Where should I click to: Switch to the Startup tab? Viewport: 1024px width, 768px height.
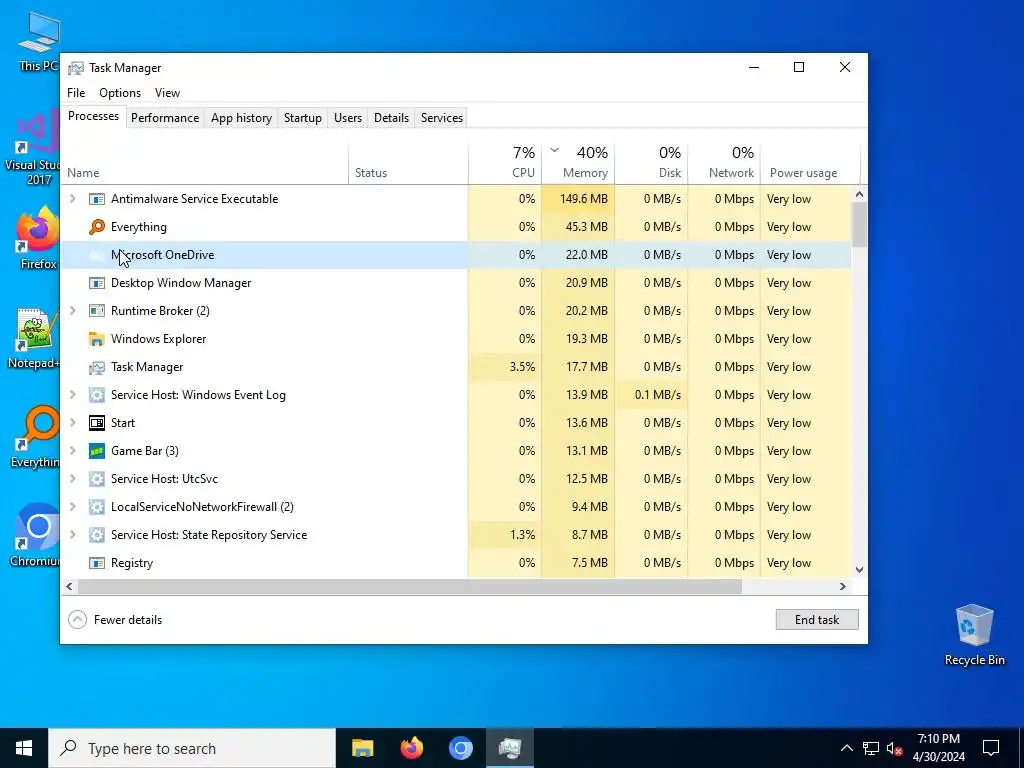click(x=302, y=118)
